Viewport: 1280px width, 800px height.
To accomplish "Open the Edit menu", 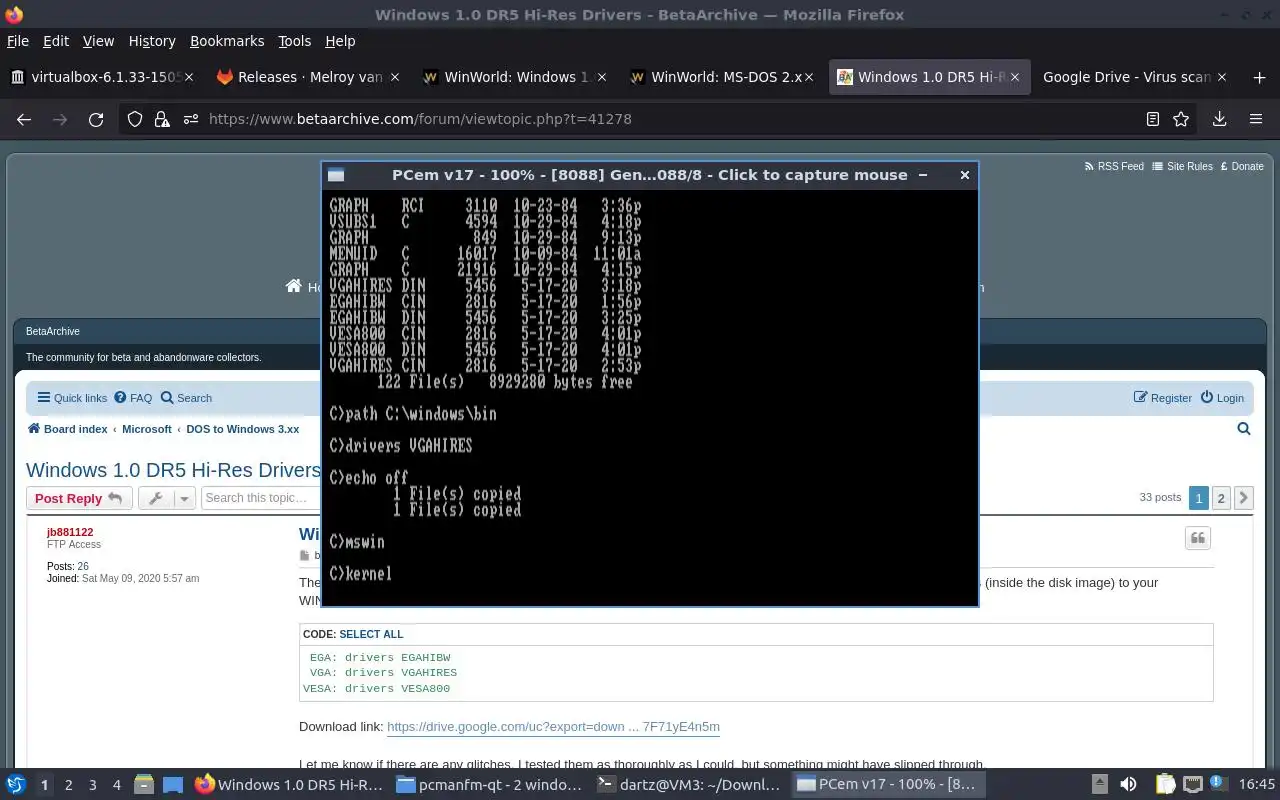I will point(56,41).
